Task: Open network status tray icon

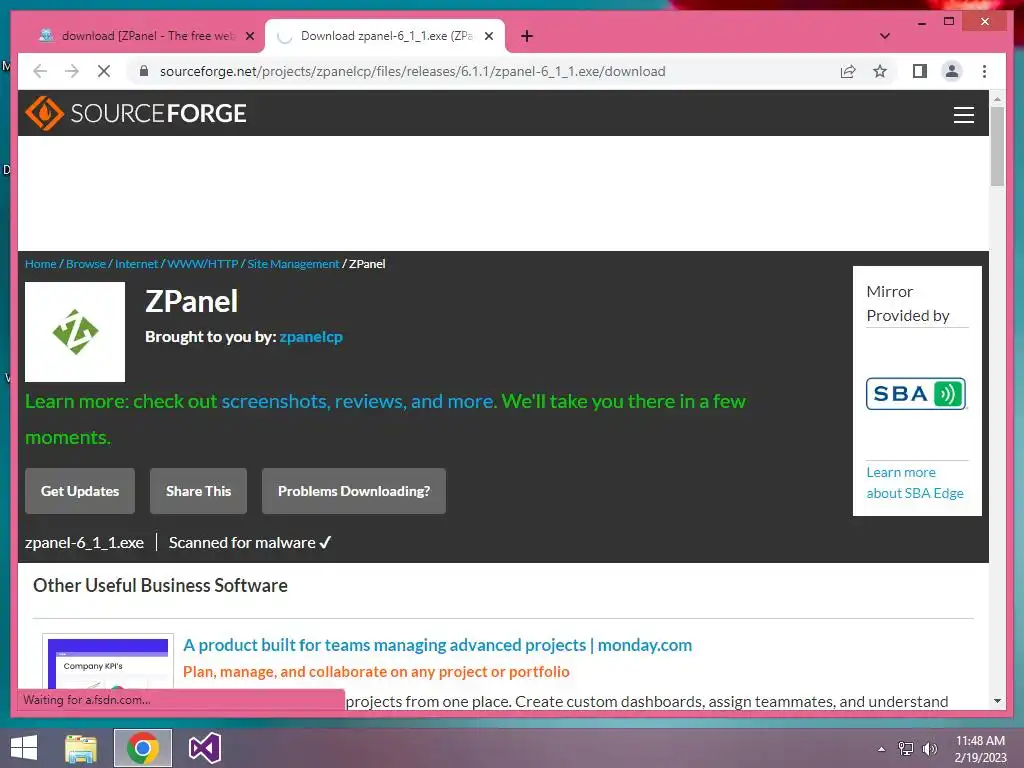Action: coord(906,749)
